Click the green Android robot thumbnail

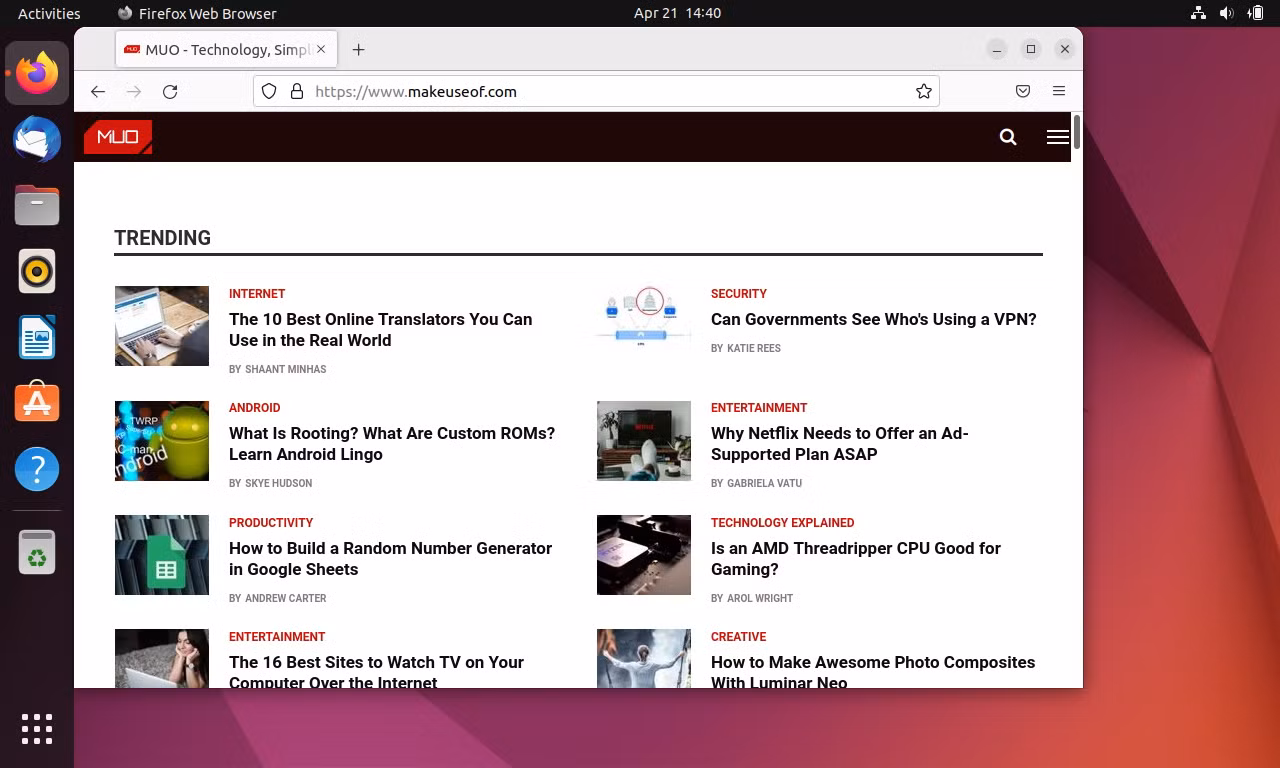pyautogui.click(x=162, y=441)
